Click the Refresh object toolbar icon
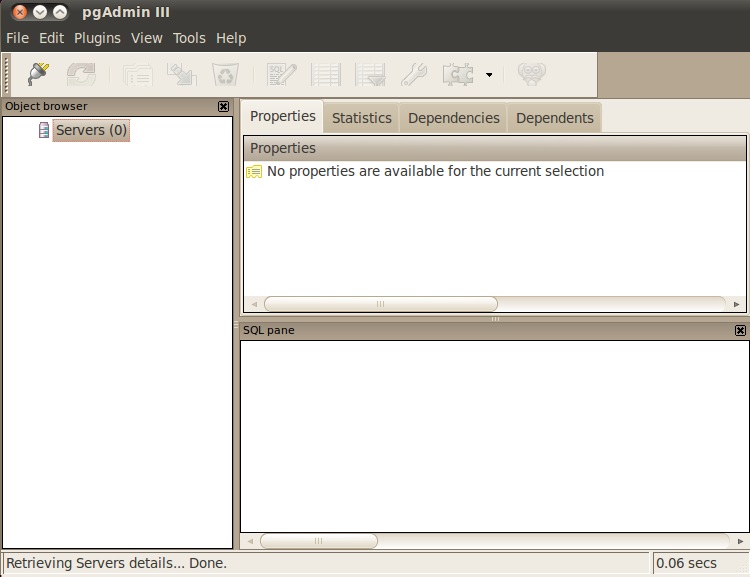 81,74
